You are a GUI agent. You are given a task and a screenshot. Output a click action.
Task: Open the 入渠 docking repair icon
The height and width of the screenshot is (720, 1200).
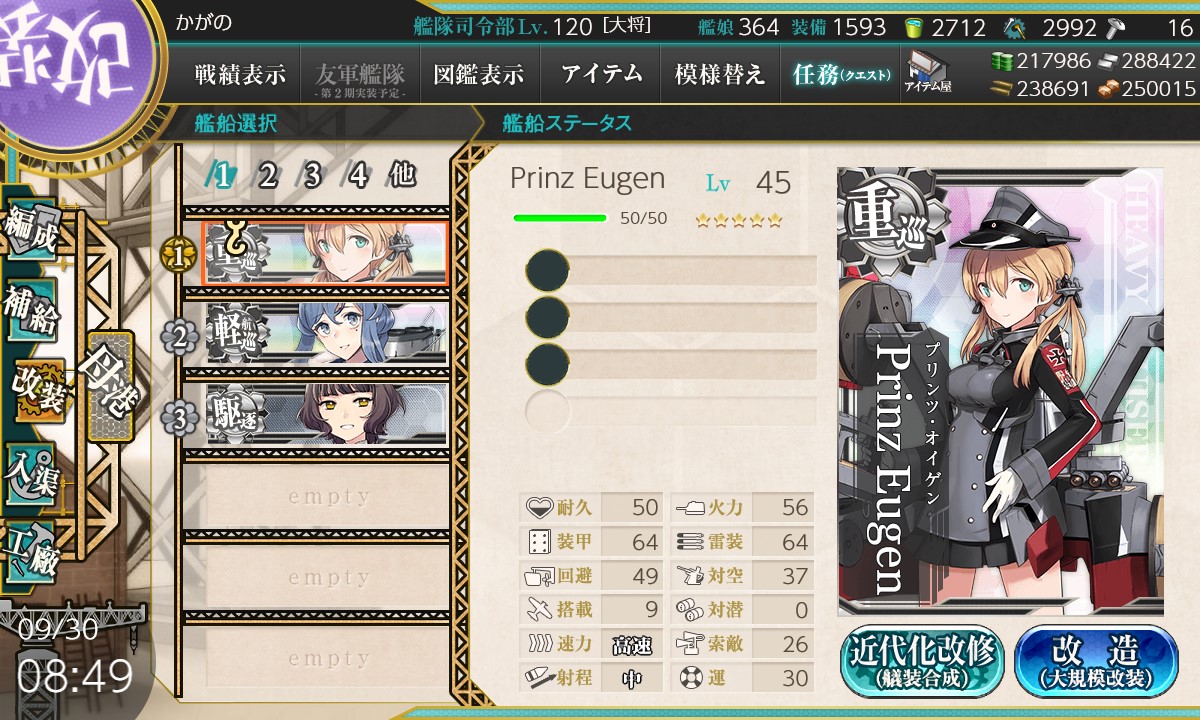(30, 470)
